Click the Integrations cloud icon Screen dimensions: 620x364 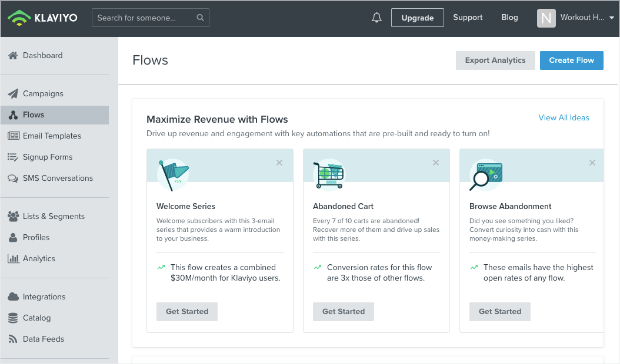(13, 297)
